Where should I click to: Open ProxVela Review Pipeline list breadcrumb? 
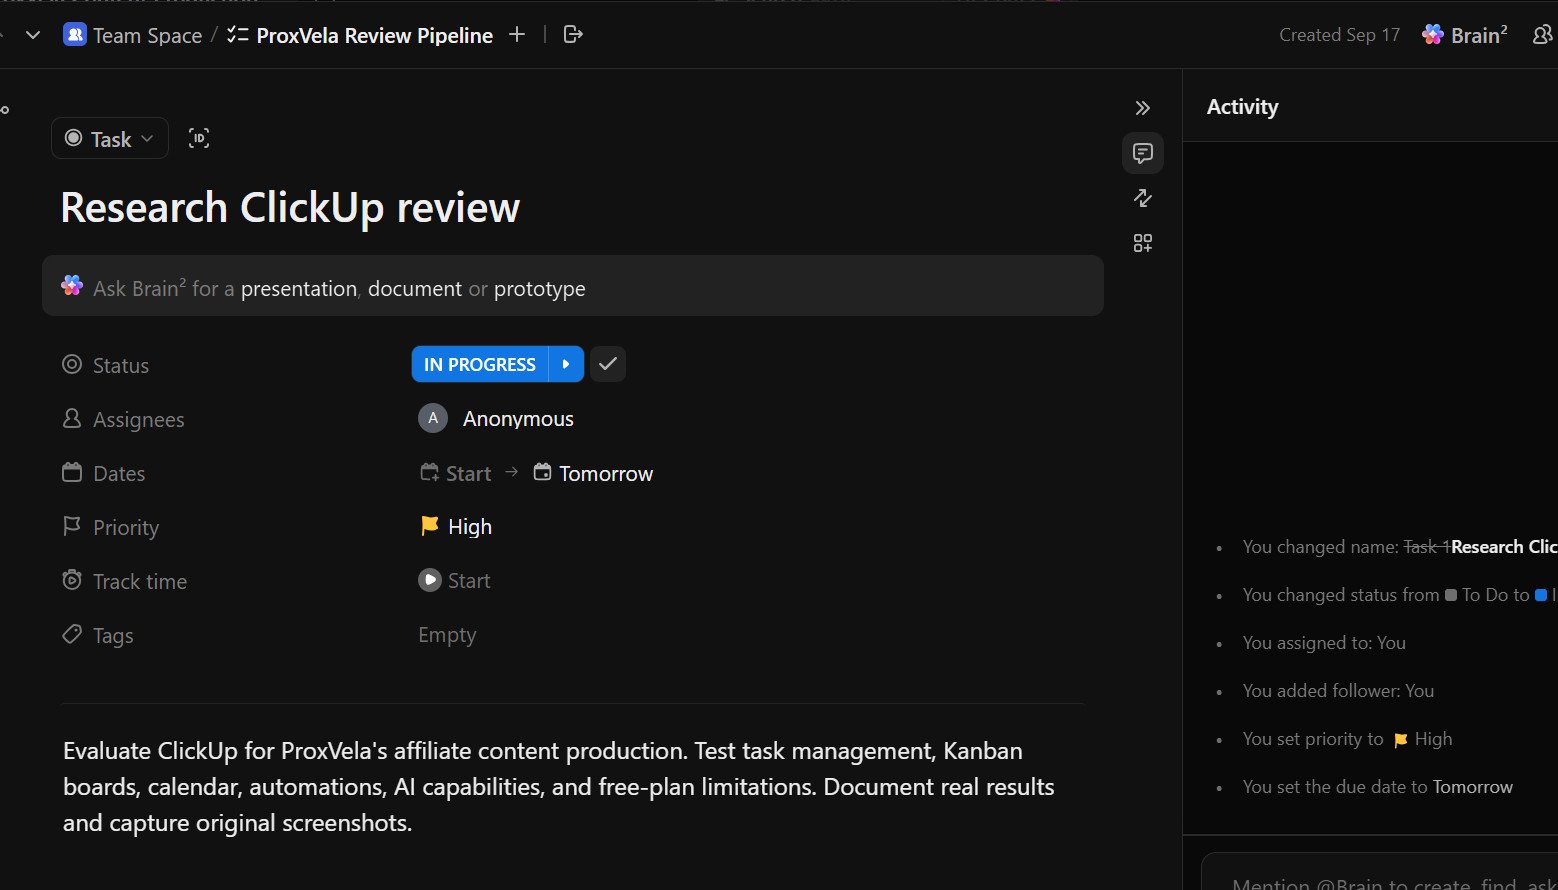(360, 35)
